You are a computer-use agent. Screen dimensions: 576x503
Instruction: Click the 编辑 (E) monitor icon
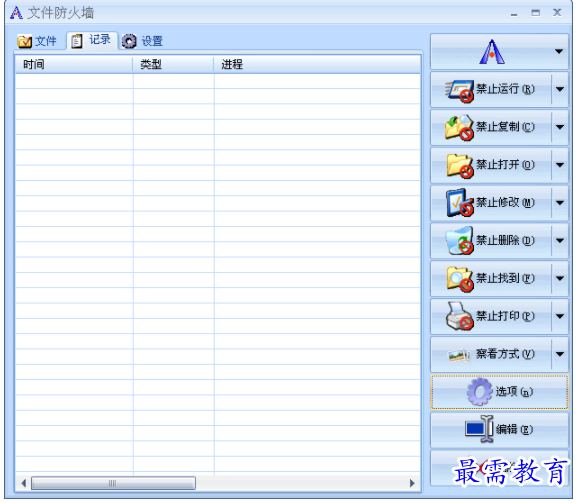[479, 429]
